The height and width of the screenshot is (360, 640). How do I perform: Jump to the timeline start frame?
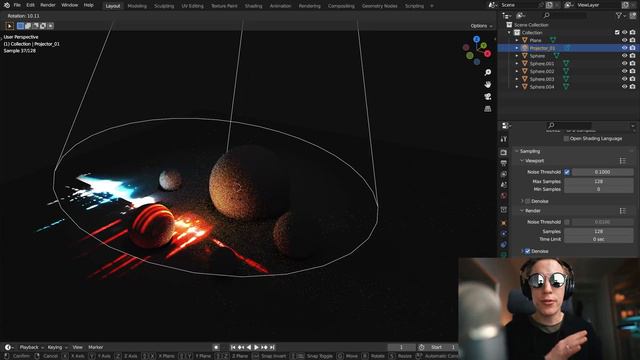(x=233, y=347)
